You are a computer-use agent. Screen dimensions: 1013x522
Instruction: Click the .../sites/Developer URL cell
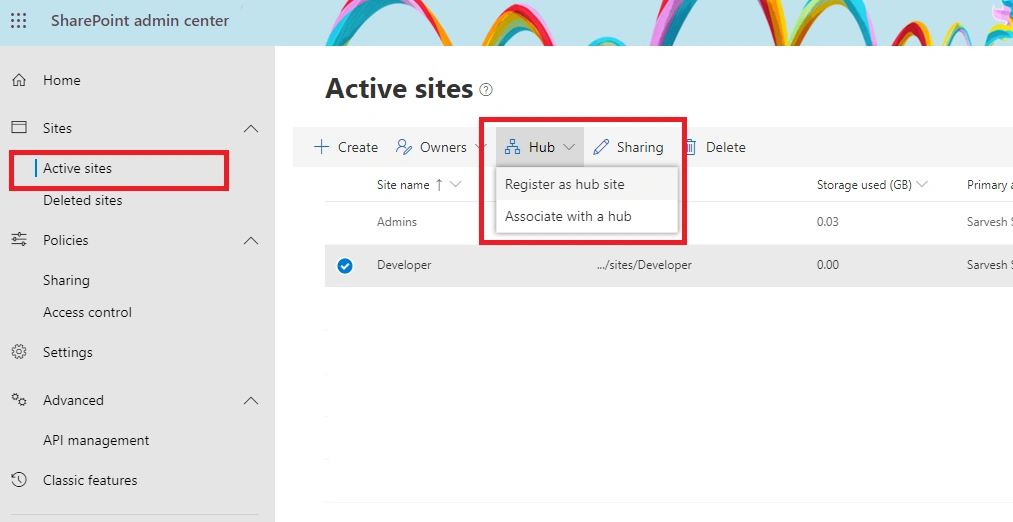(x=644, y=265)
